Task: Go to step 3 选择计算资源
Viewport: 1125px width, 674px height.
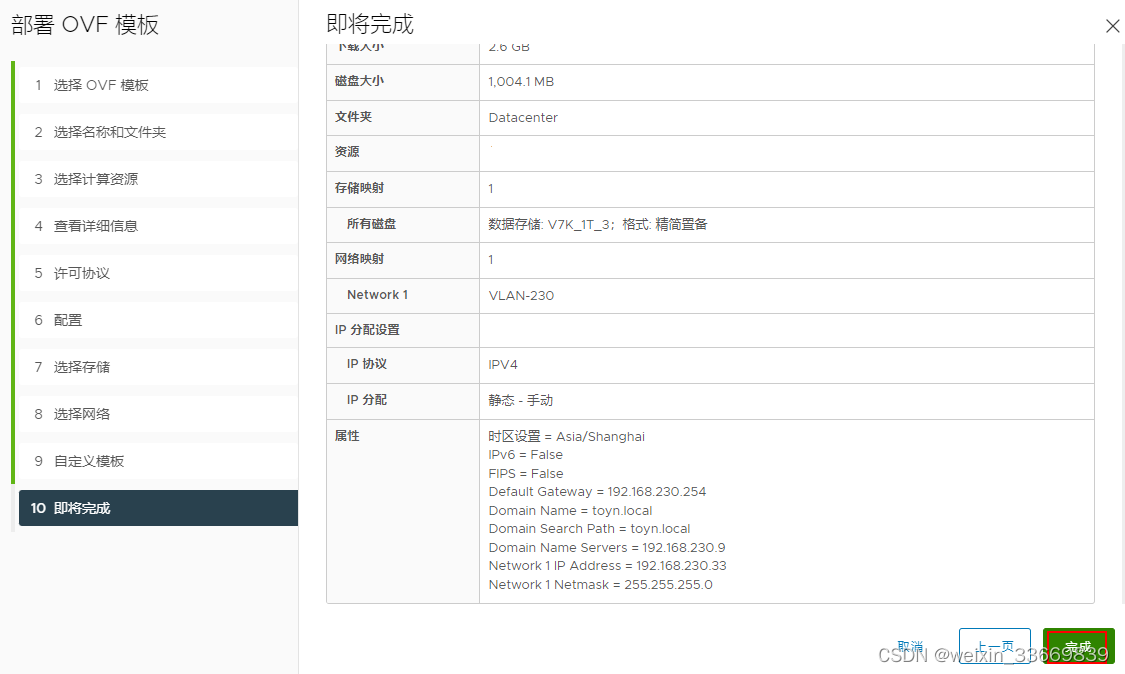Action: 158,179
